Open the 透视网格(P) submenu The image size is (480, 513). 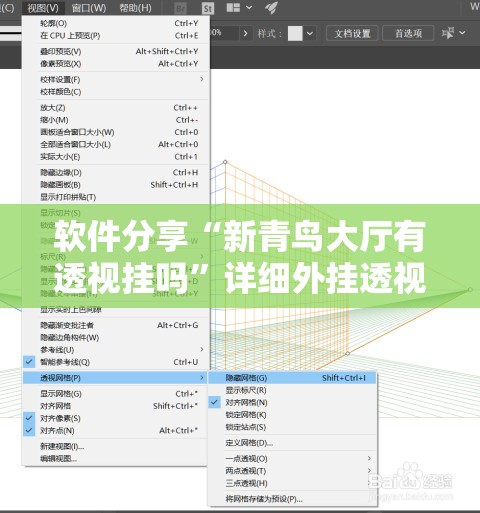coord(116,378)
